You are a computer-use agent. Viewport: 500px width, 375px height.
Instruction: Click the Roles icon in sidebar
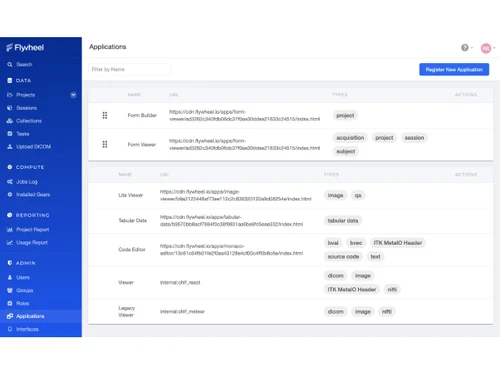coord(10,303)
